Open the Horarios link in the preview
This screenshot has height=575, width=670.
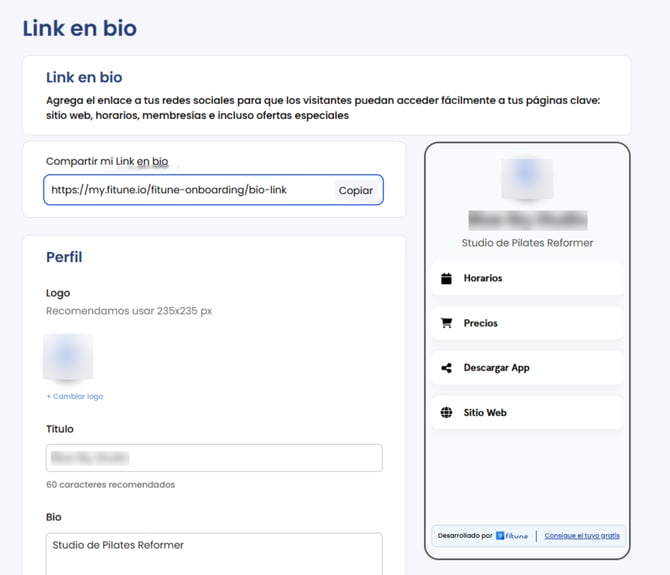[x=527, y=278]
